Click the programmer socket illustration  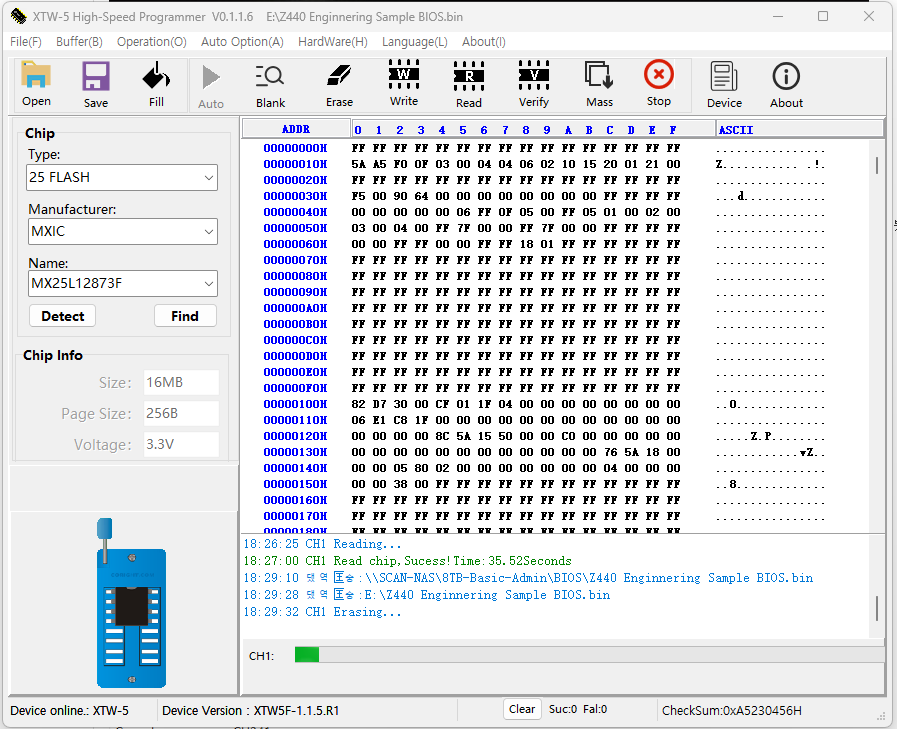[x=132, y=604]
